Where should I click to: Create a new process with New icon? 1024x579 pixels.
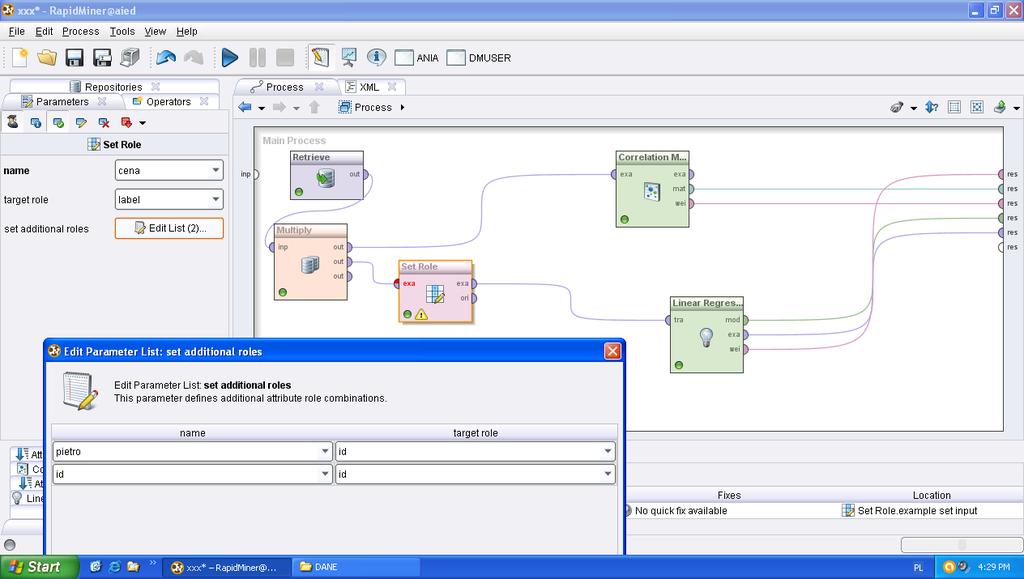click(x=20, y=57)
